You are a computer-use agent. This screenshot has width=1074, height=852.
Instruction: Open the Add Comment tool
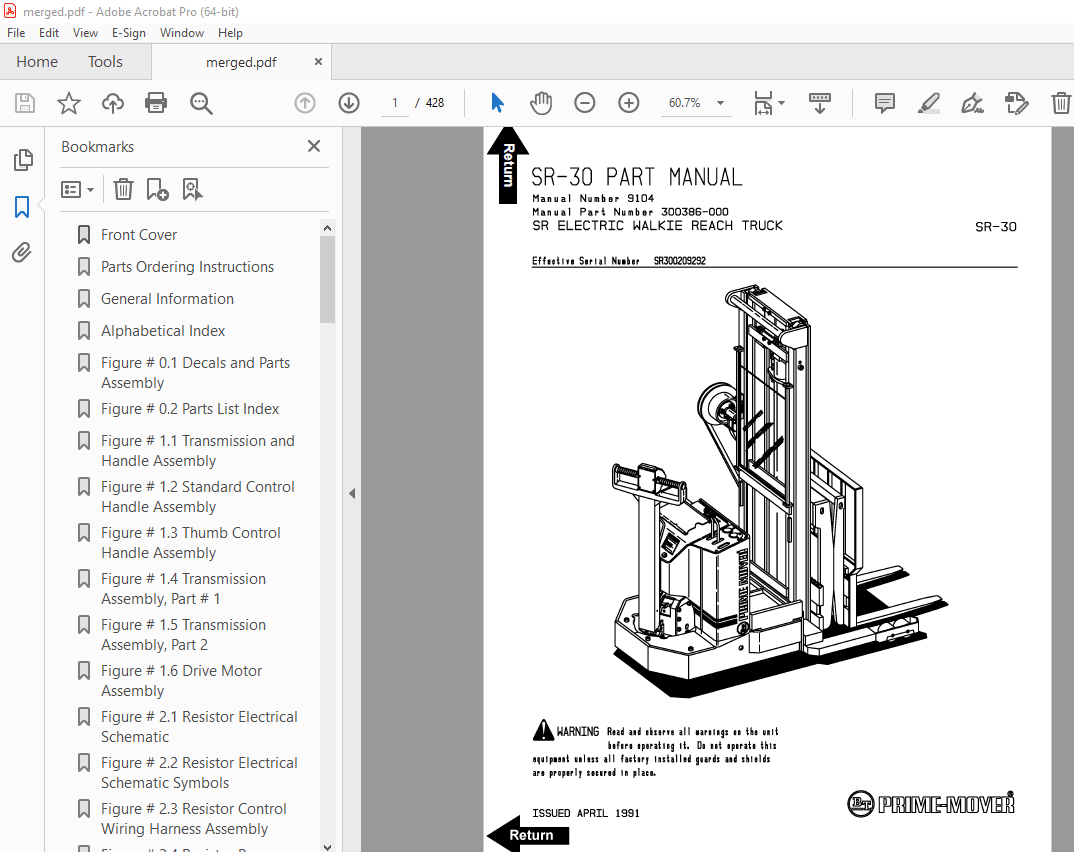(x=884, y=102)
